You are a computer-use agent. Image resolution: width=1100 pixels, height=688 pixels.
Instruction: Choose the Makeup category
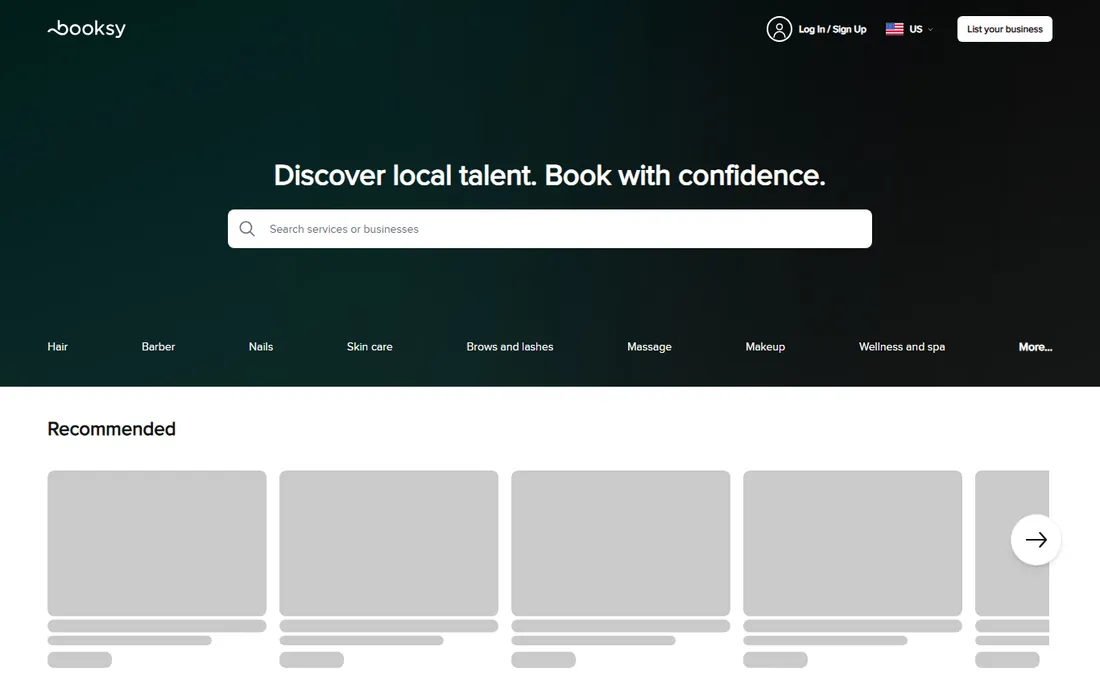click(765, 346)
